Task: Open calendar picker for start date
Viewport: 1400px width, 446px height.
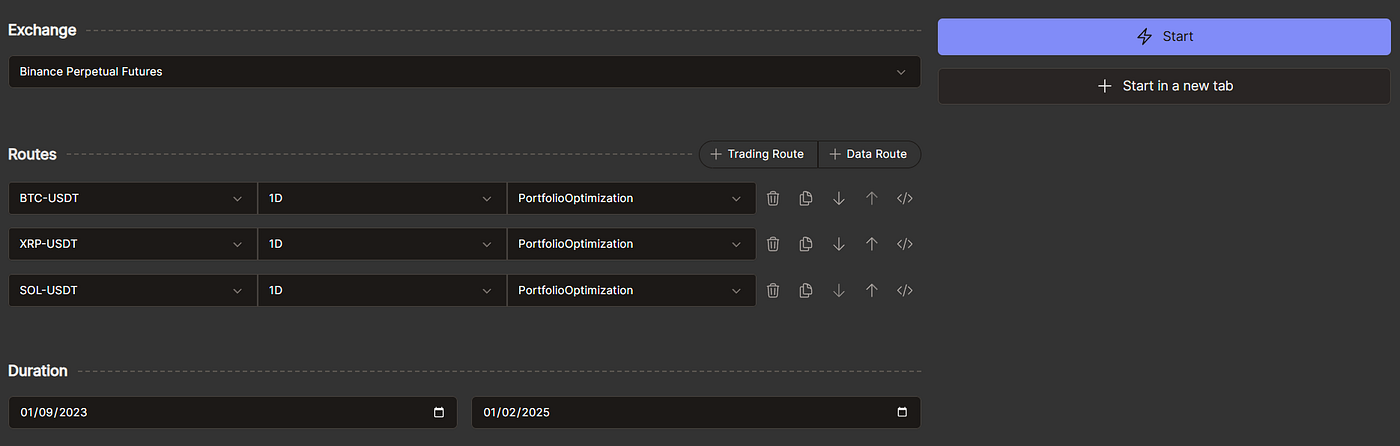Action: click(439, 413)
